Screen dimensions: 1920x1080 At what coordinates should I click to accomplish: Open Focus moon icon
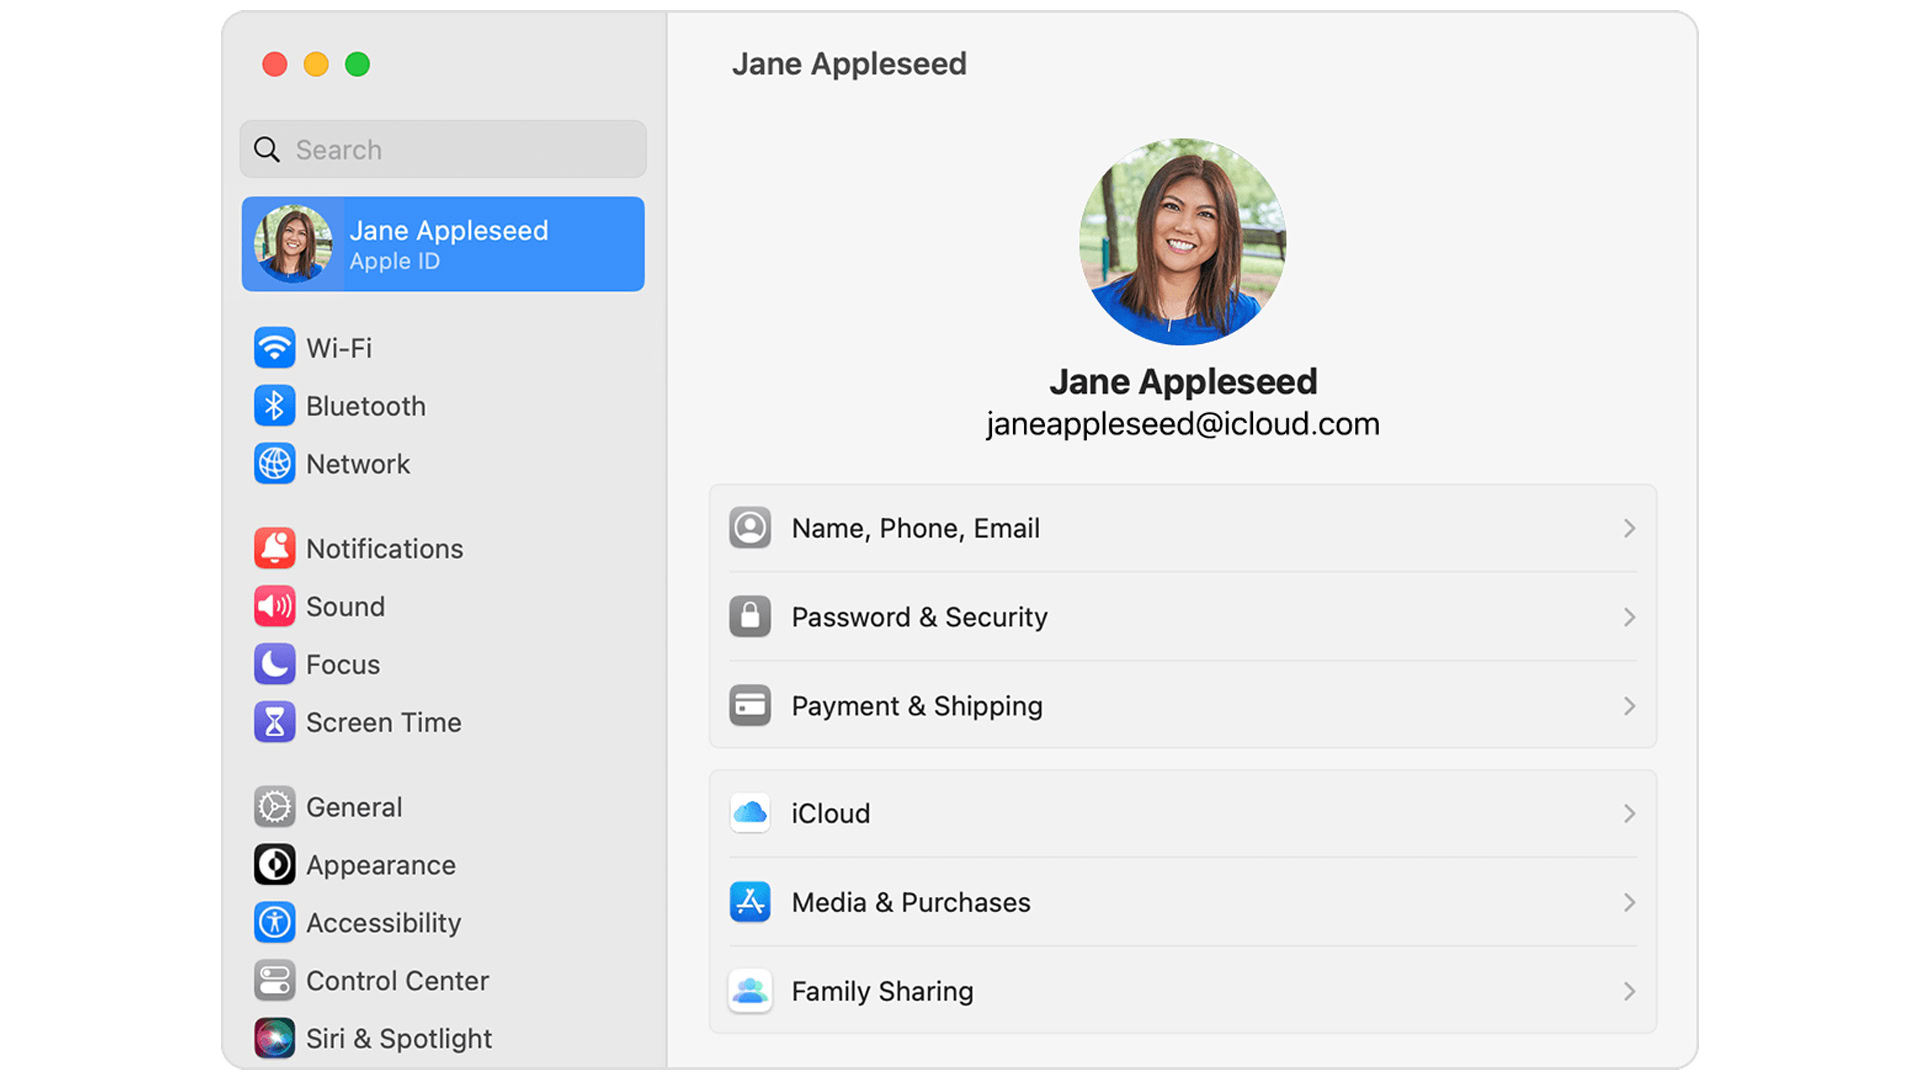(x=274, y=664)
